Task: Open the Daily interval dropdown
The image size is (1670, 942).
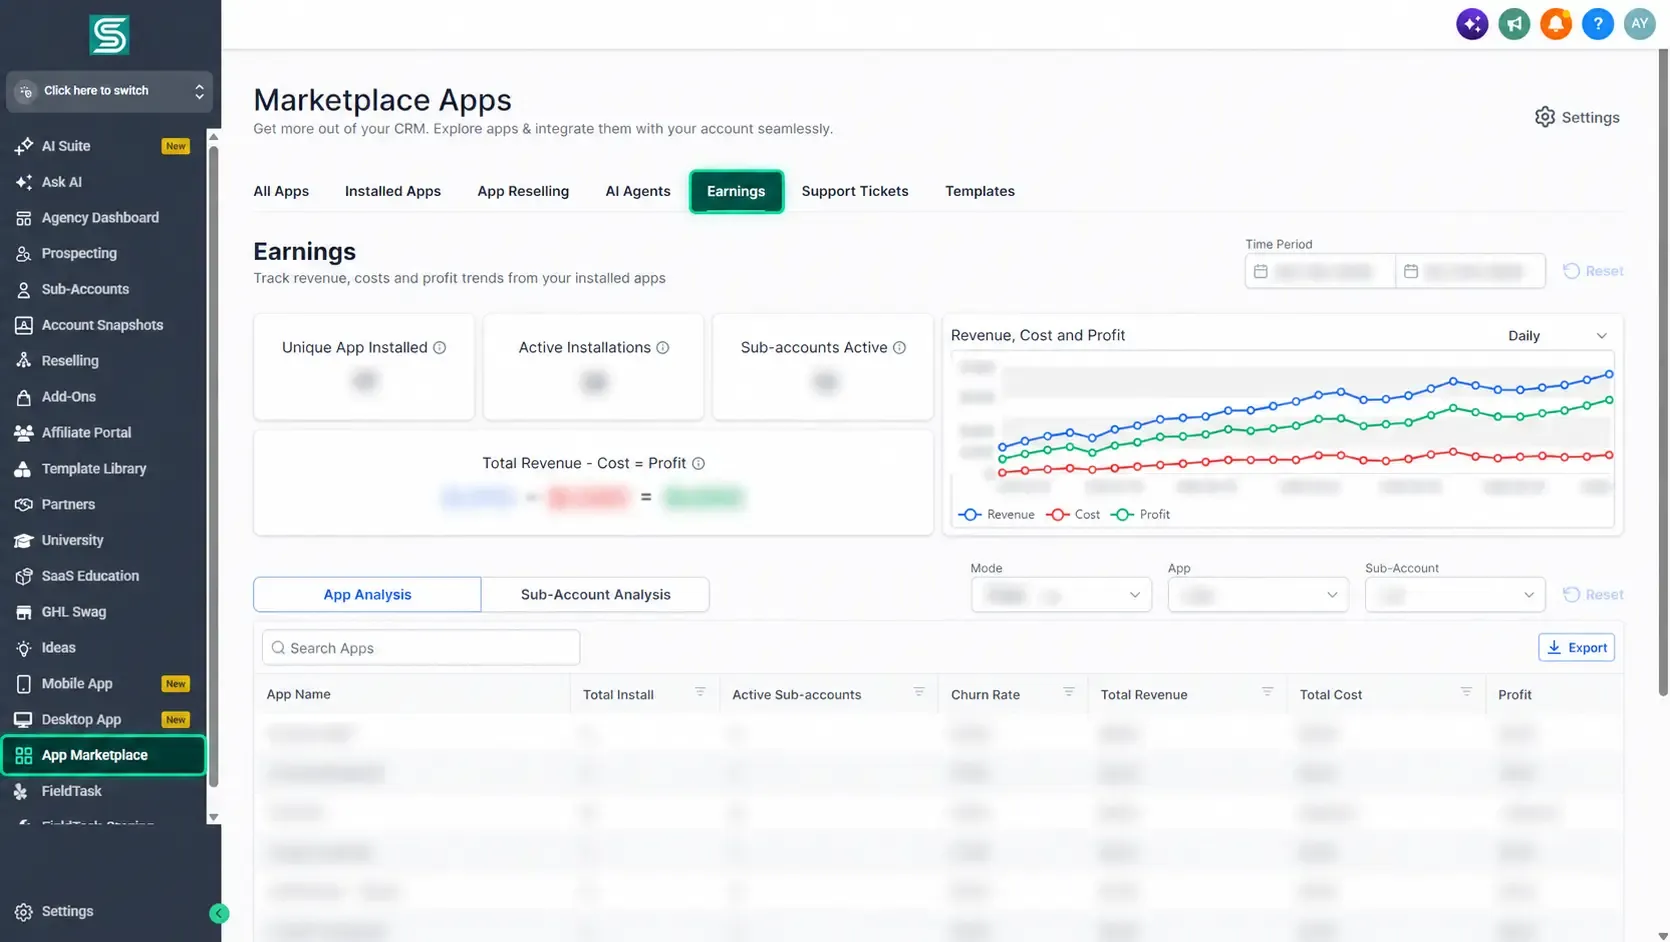Action: [x=1557, y=336]
